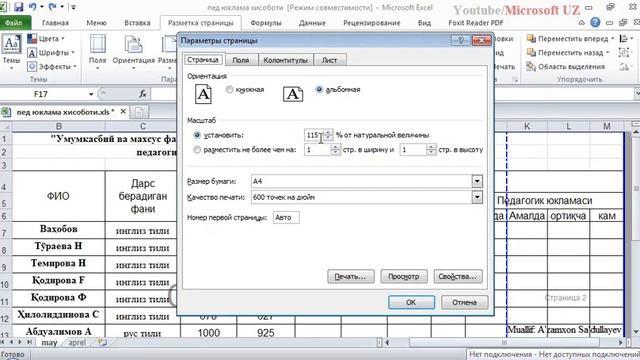The image size is (640, 360).
Task: Switch to Поля tab in dialog
Action: [241, 60]
